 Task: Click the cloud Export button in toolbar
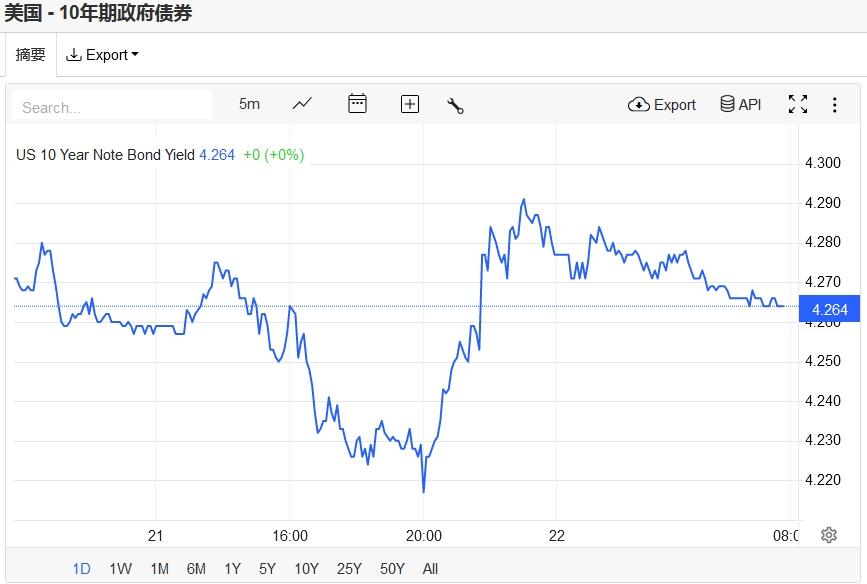(x=662, y=104)
